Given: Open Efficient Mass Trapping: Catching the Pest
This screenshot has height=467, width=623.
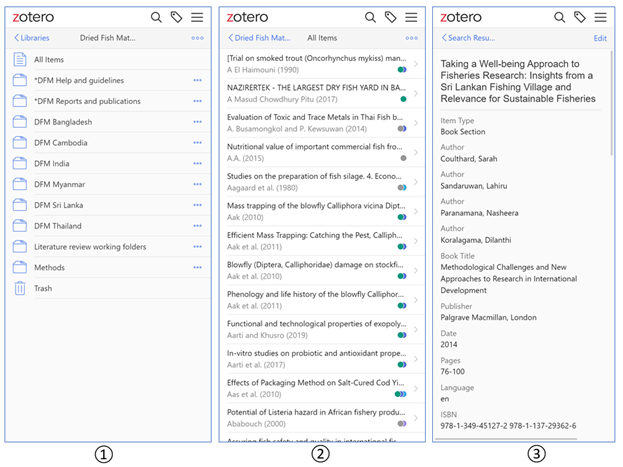Looking at the screenshot, I should pos(322,241).
